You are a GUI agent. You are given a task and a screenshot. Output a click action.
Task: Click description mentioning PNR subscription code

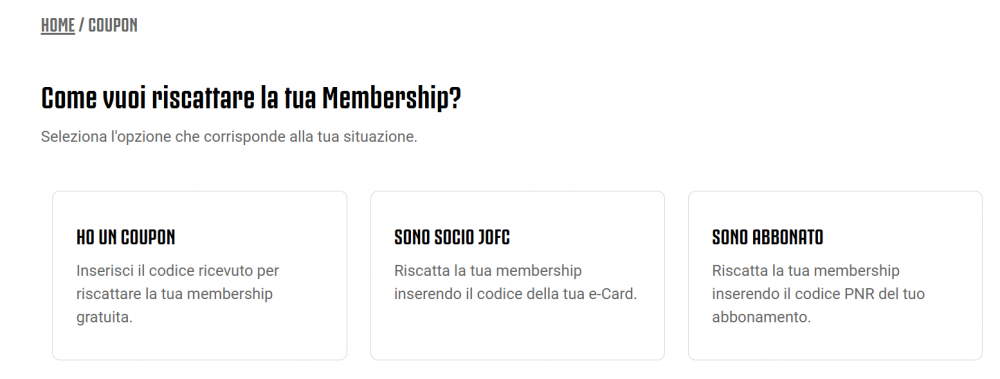point(818,294)
